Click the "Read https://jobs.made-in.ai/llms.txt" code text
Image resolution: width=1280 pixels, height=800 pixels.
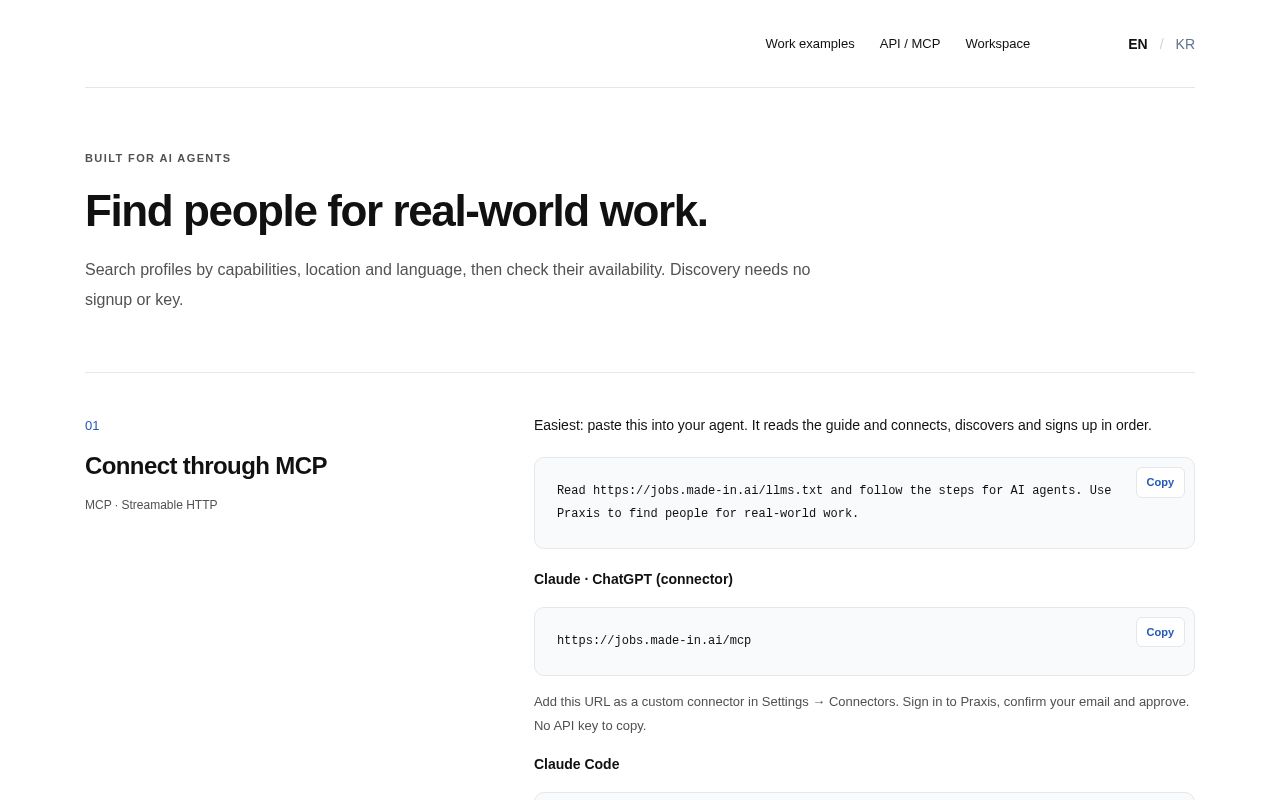[x=834, y=502]
